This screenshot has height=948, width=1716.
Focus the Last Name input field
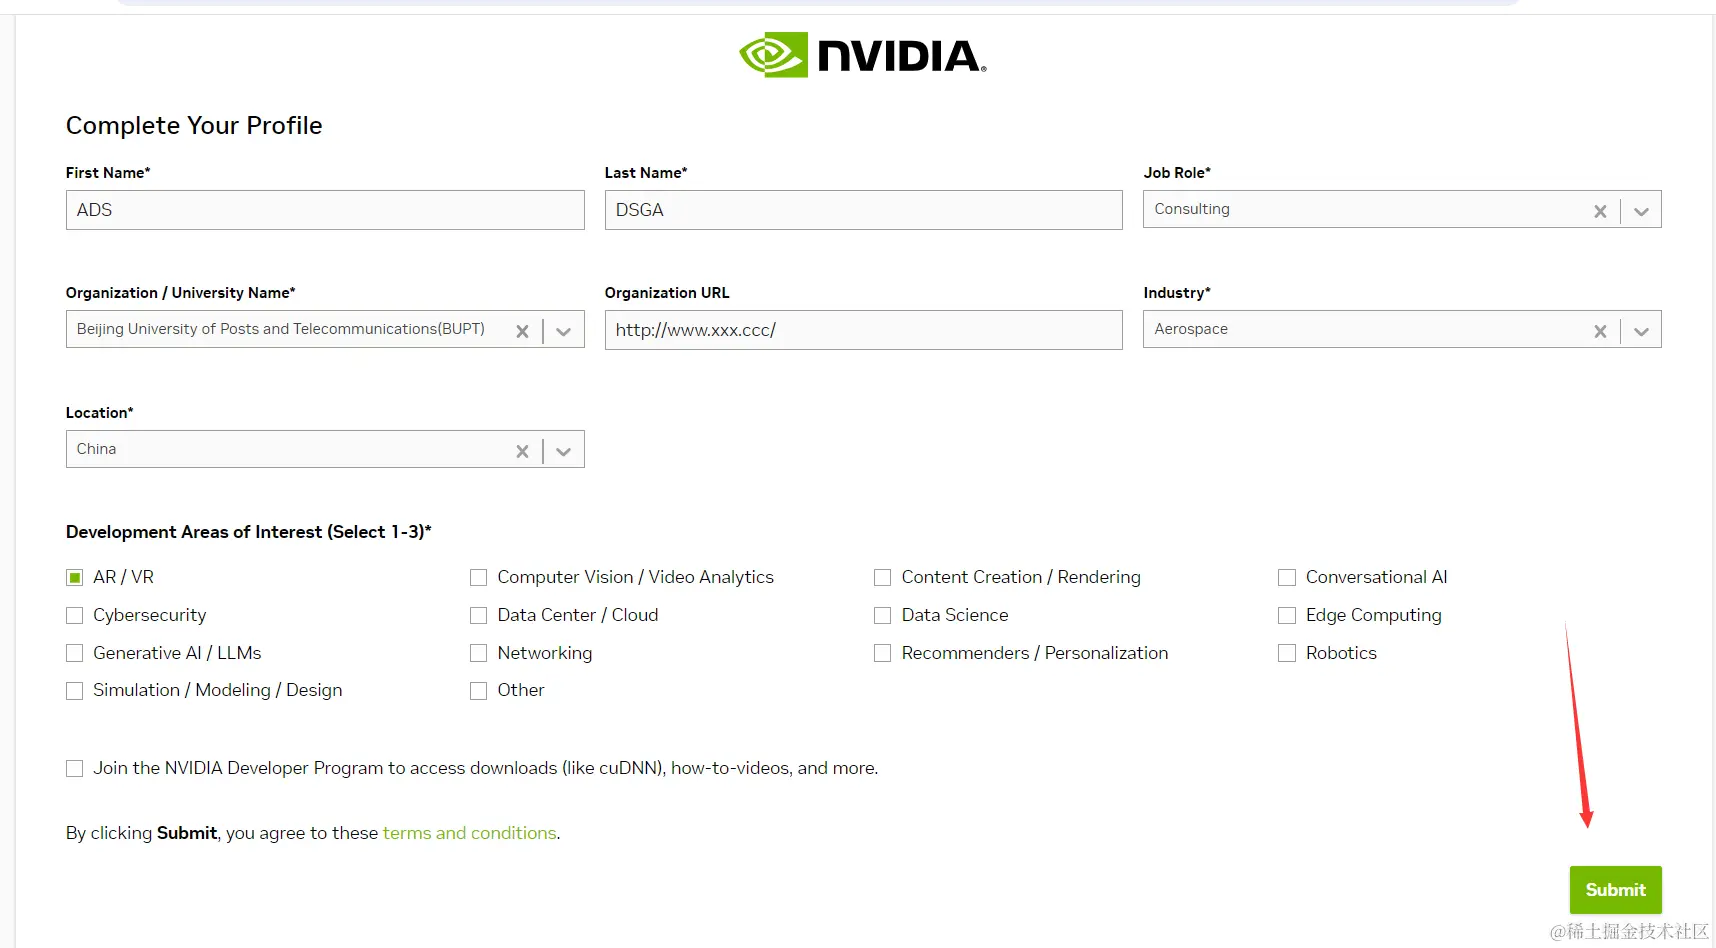[x=863, y=210]
